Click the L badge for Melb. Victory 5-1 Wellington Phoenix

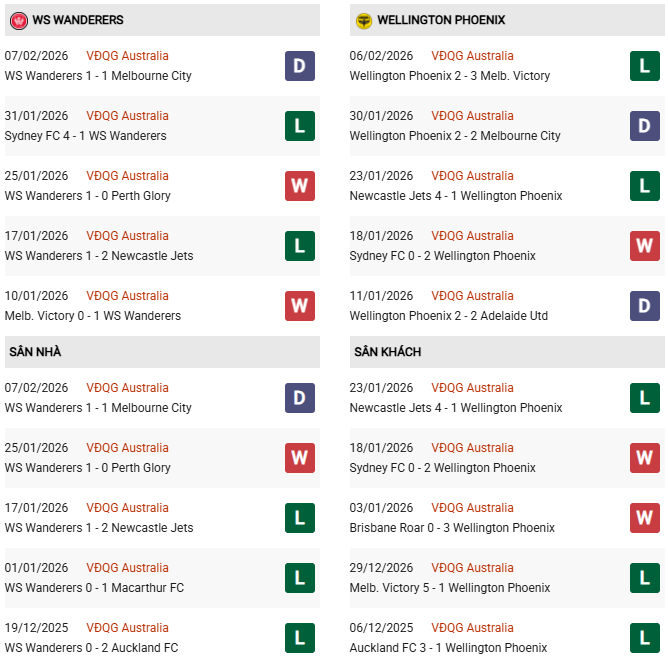click(645, 578)
